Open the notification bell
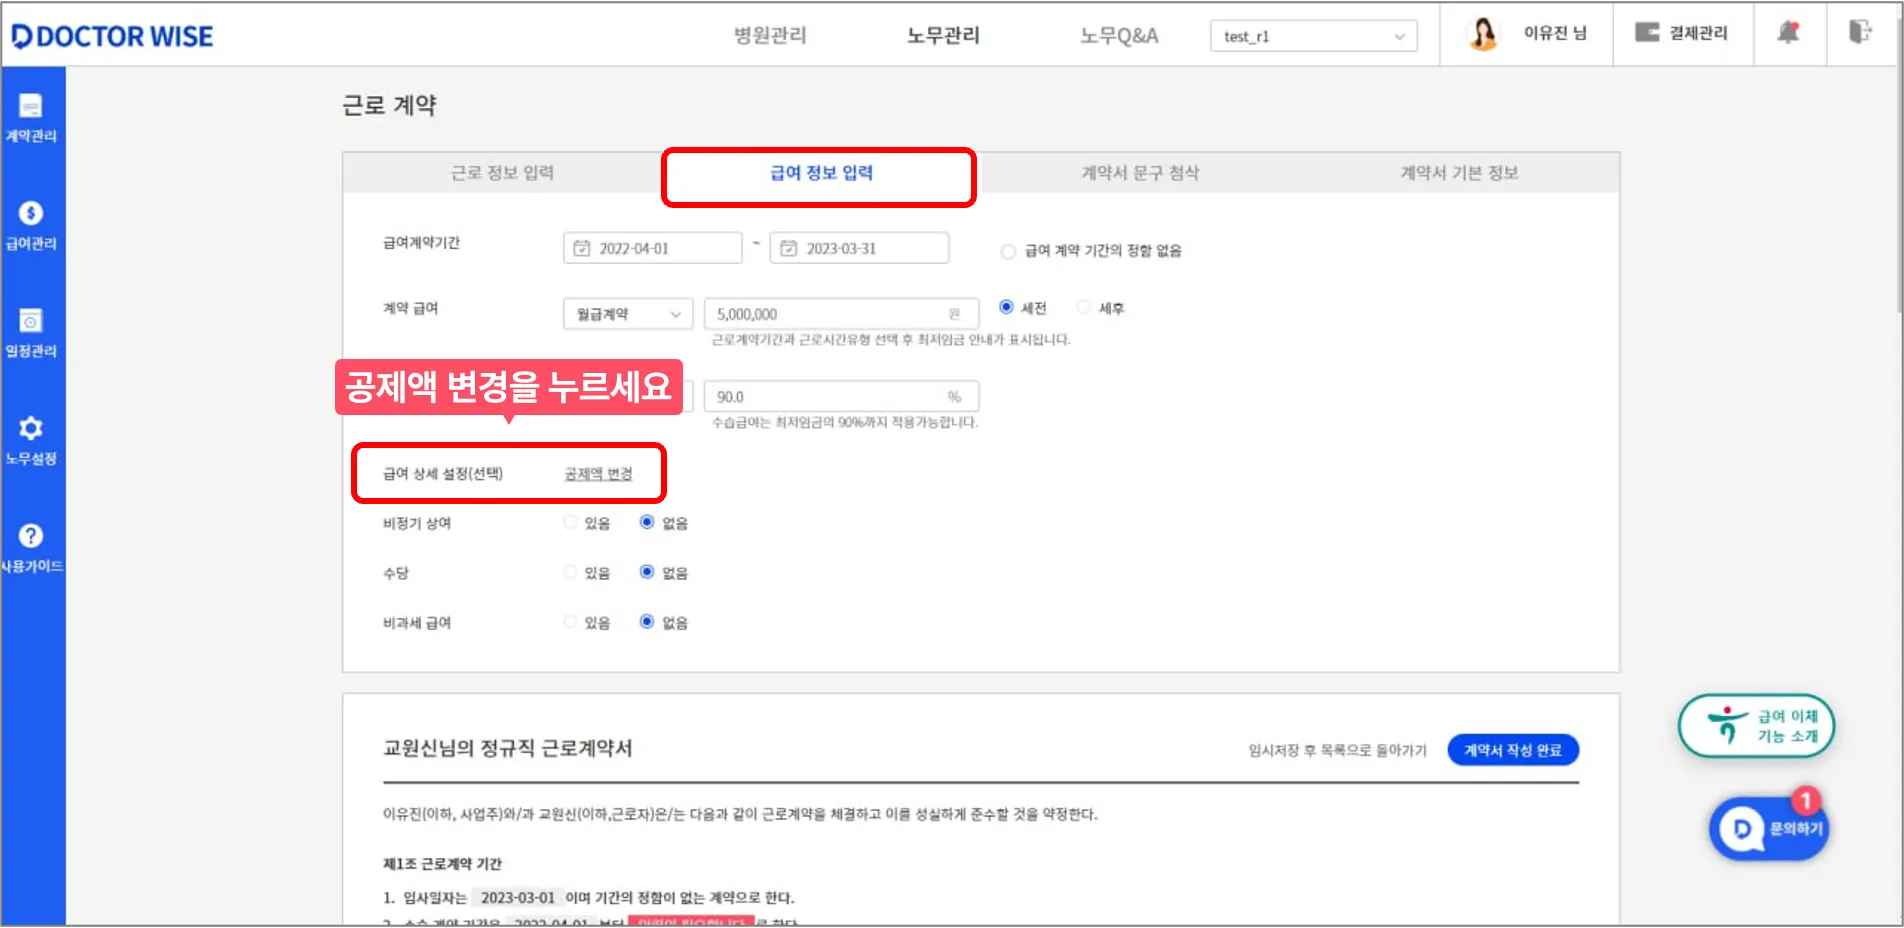 pos(1788,33)
